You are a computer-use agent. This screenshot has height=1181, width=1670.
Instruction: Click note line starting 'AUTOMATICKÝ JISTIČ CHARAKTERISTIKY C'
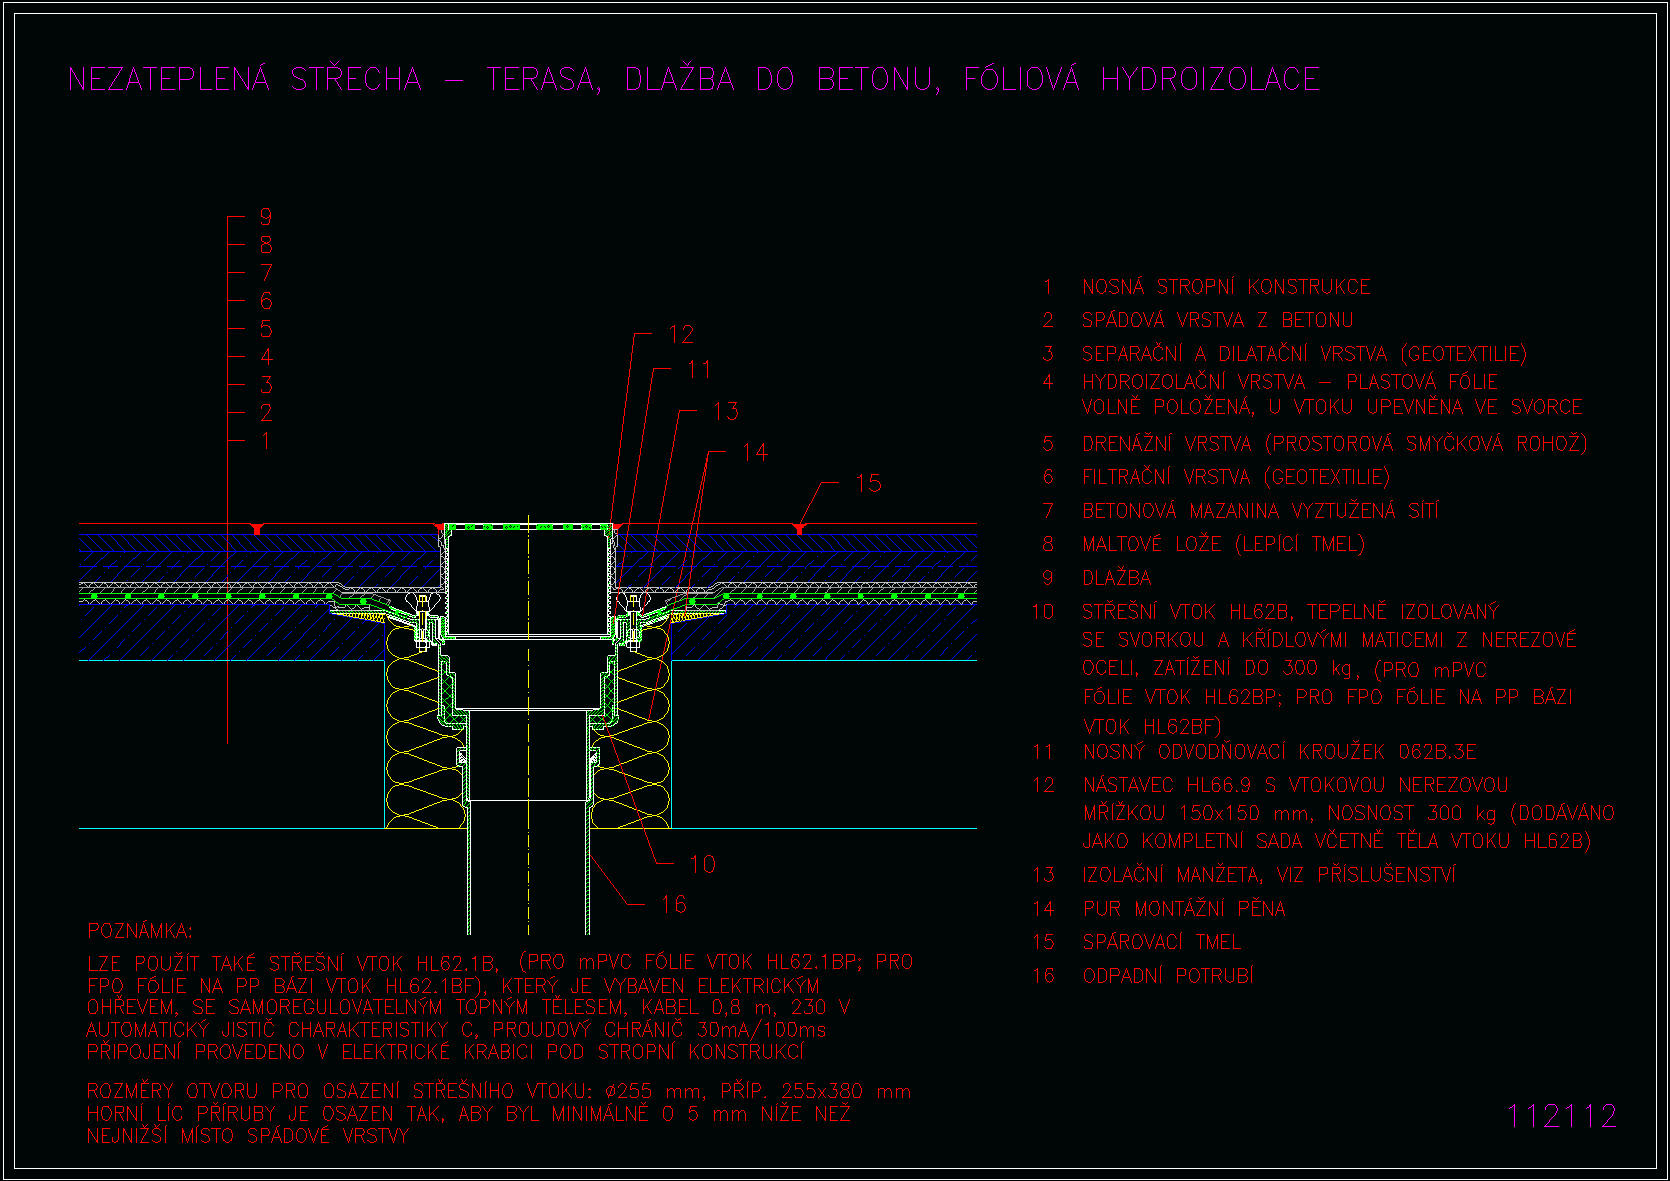tap(456, 1030)
